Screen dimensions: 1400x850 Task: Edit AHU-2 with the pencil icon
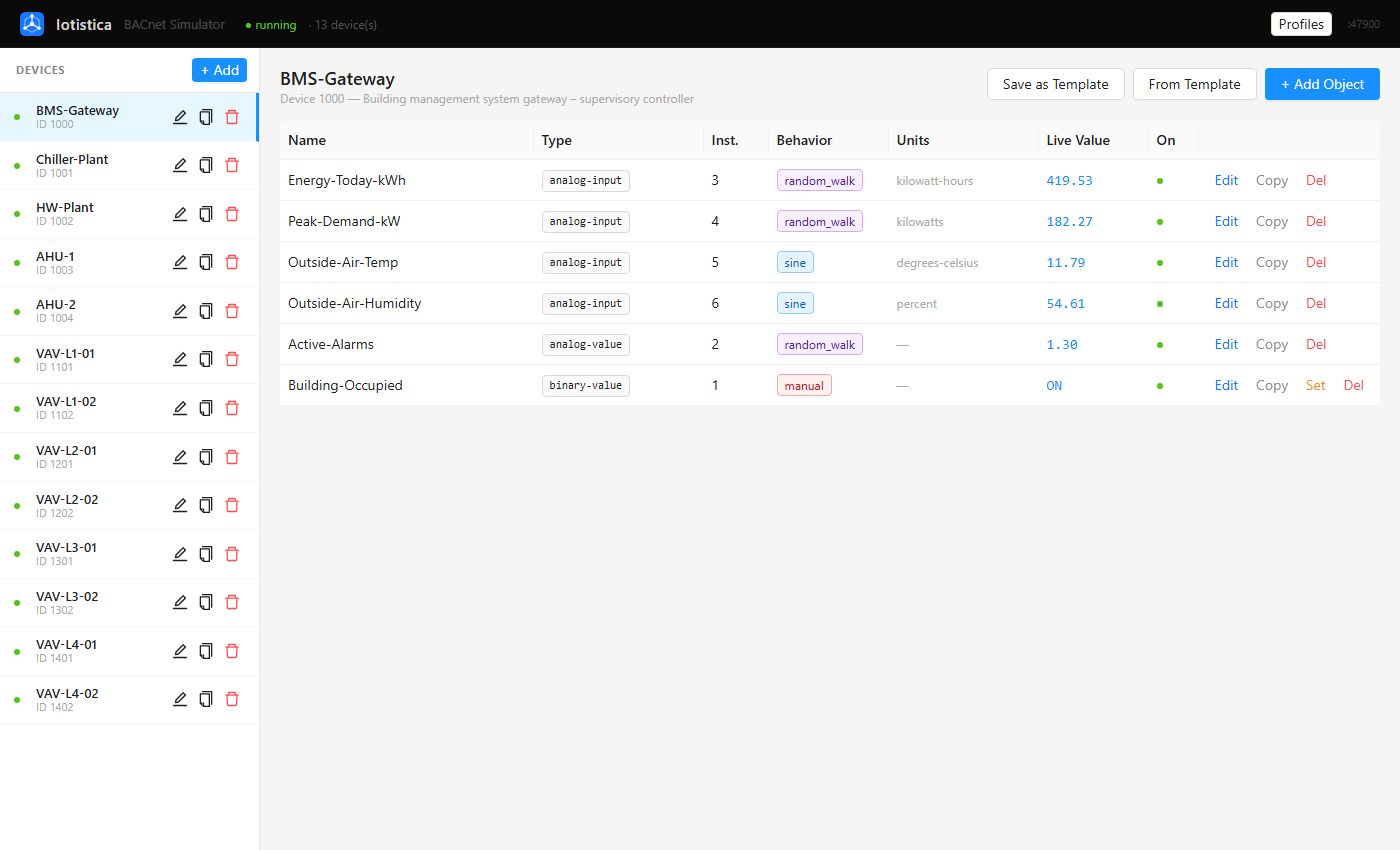click(180, 311)
